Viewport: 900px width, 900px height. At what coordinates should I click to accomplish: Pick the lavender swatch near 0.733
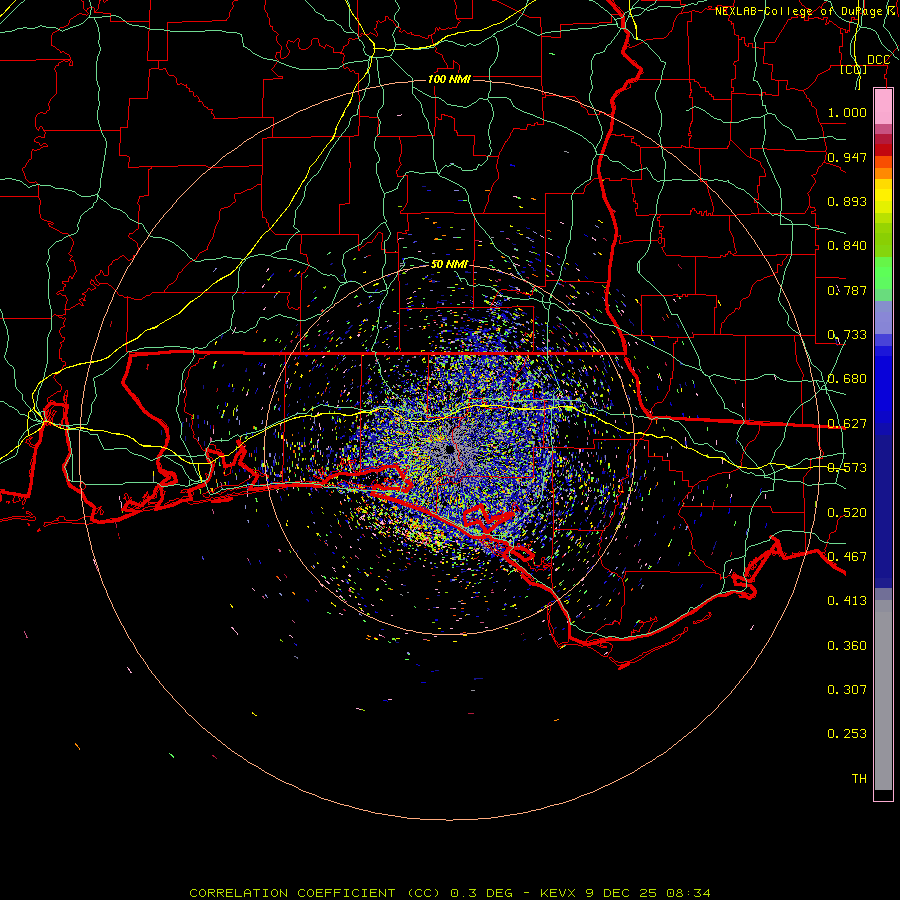click(883, 317)
